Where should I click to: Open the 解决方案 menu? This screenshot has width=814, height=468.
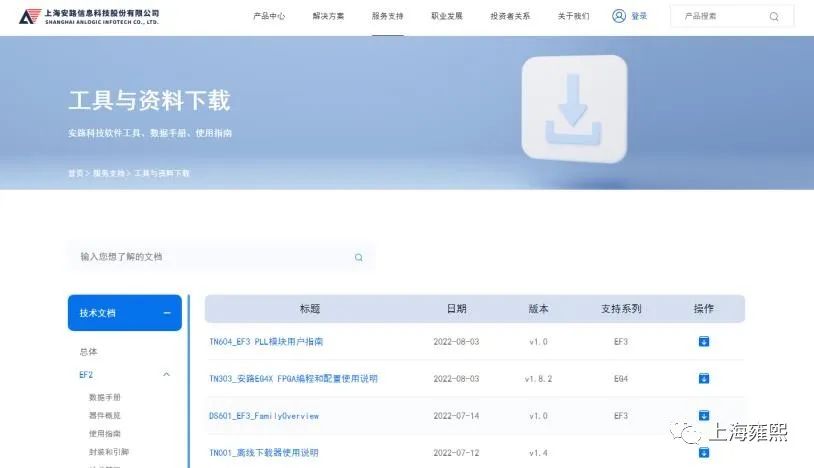328,17
